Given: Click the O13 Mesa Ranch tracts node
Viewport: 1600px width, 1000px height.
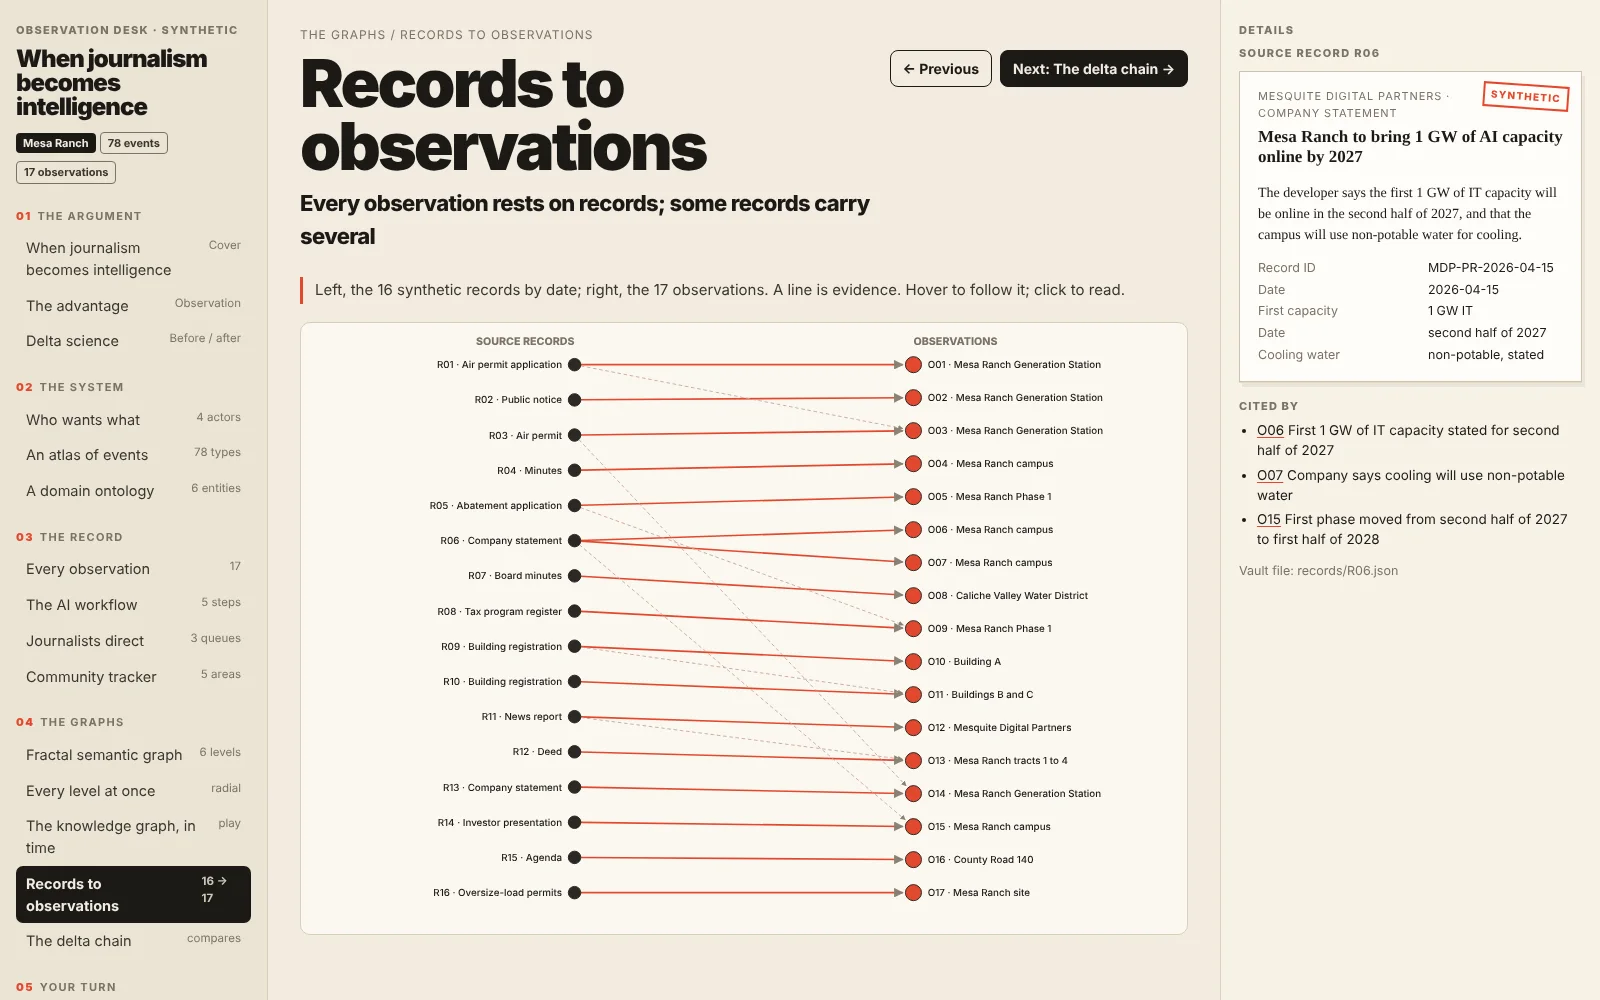Looking at the screenshot, I should pyautogui.click(x=913, y=761).
